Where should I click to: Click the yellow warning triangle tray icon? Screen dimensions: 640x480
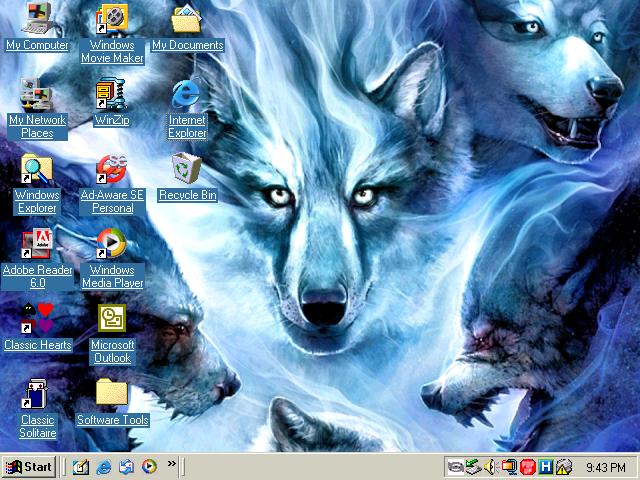[564, 467]
